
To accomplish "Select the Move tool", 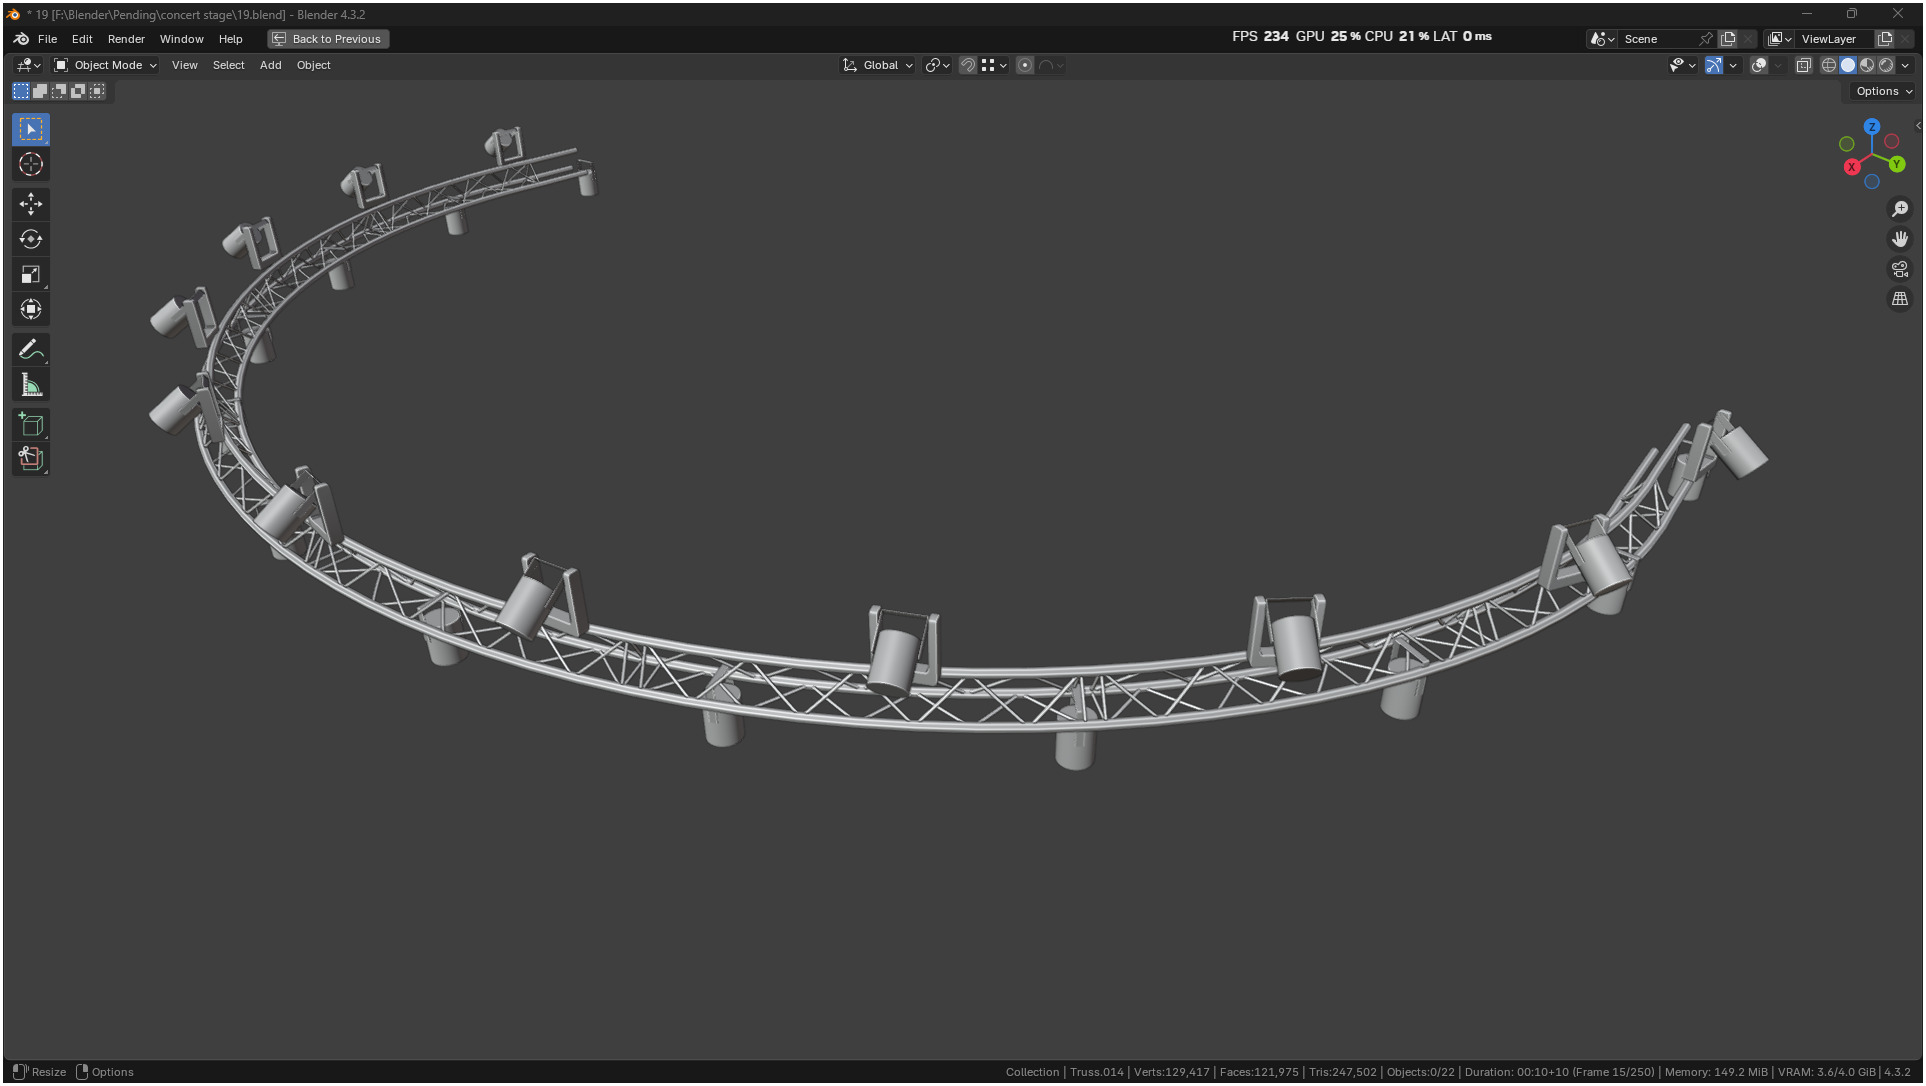I will (30, 204).
